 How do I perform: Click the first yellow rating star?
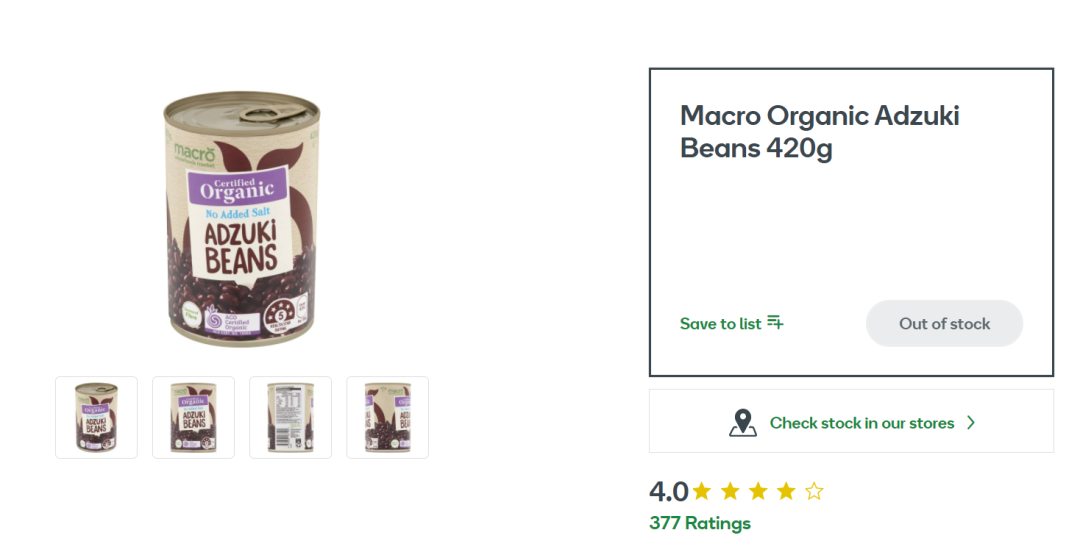point(702,491)
